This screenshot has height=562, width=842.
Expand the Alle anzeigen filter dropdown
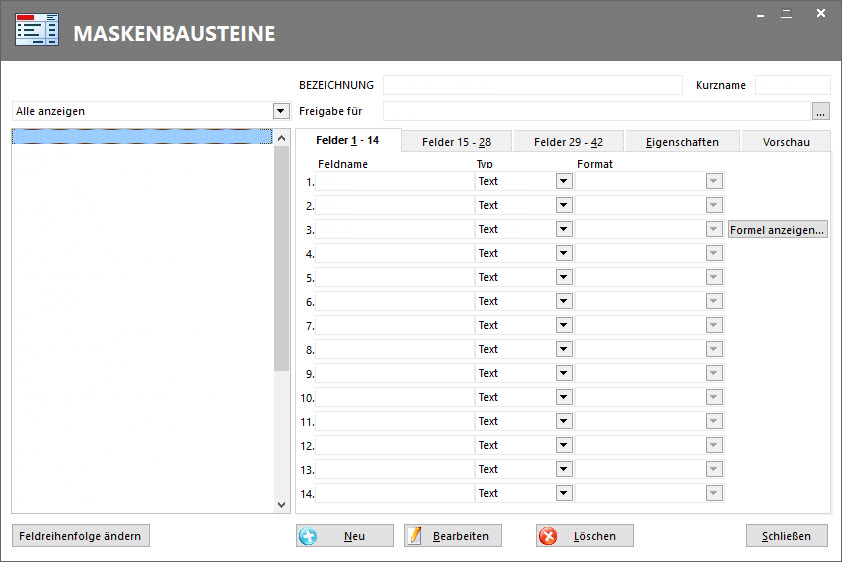281,111
